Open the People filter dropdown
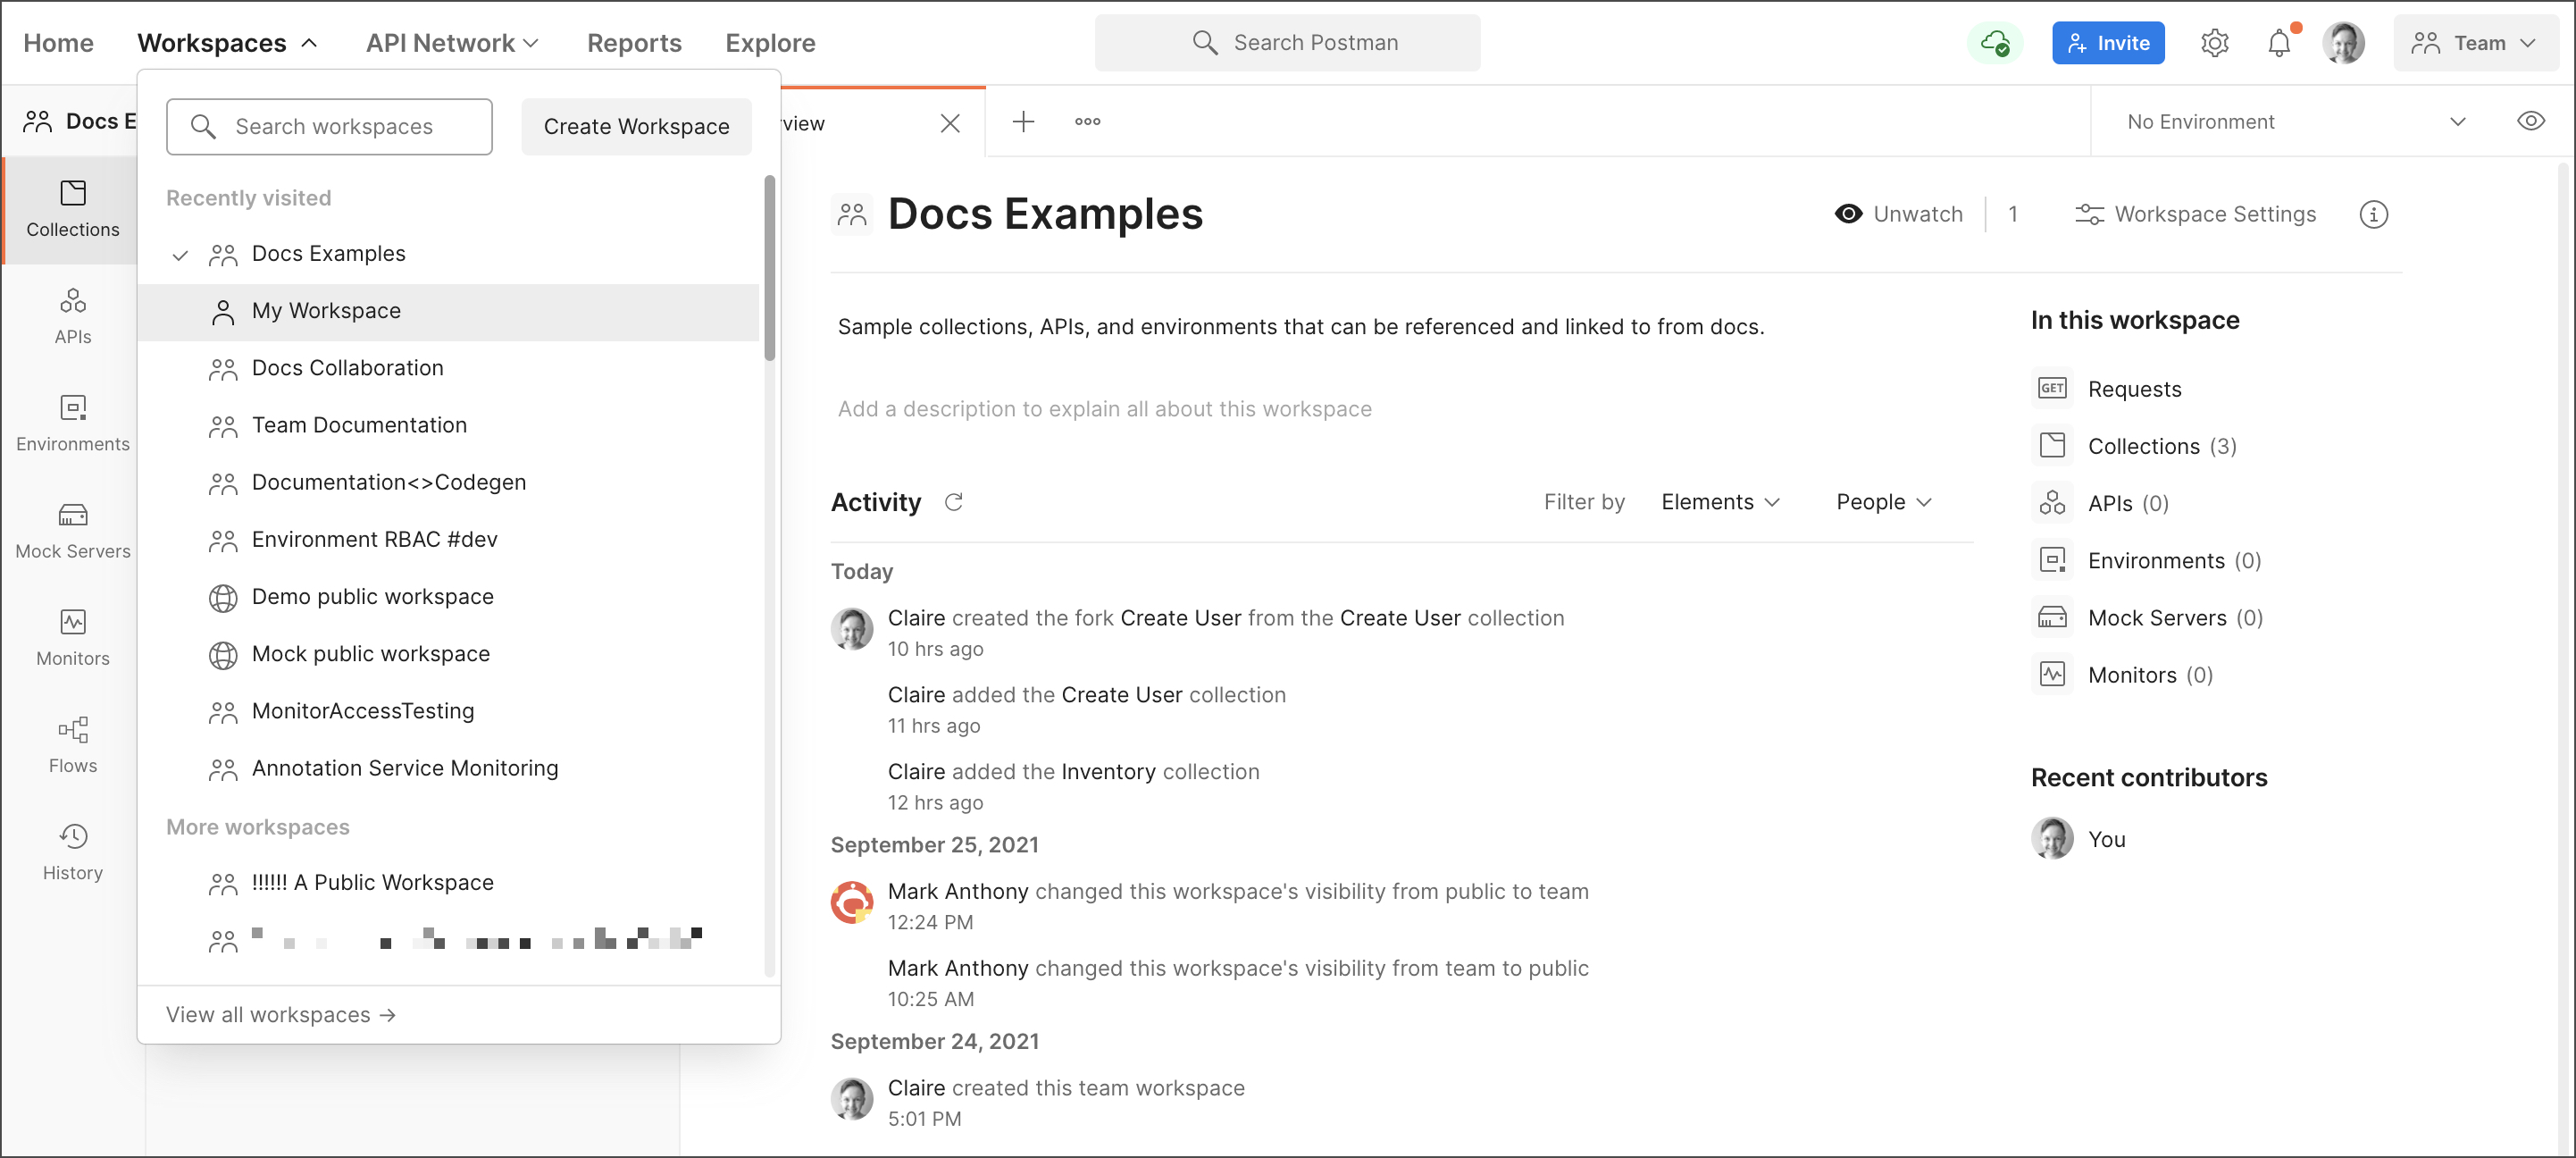Image resolution: width=2576 pixels, height=1158 pixels. (1883, 502)
